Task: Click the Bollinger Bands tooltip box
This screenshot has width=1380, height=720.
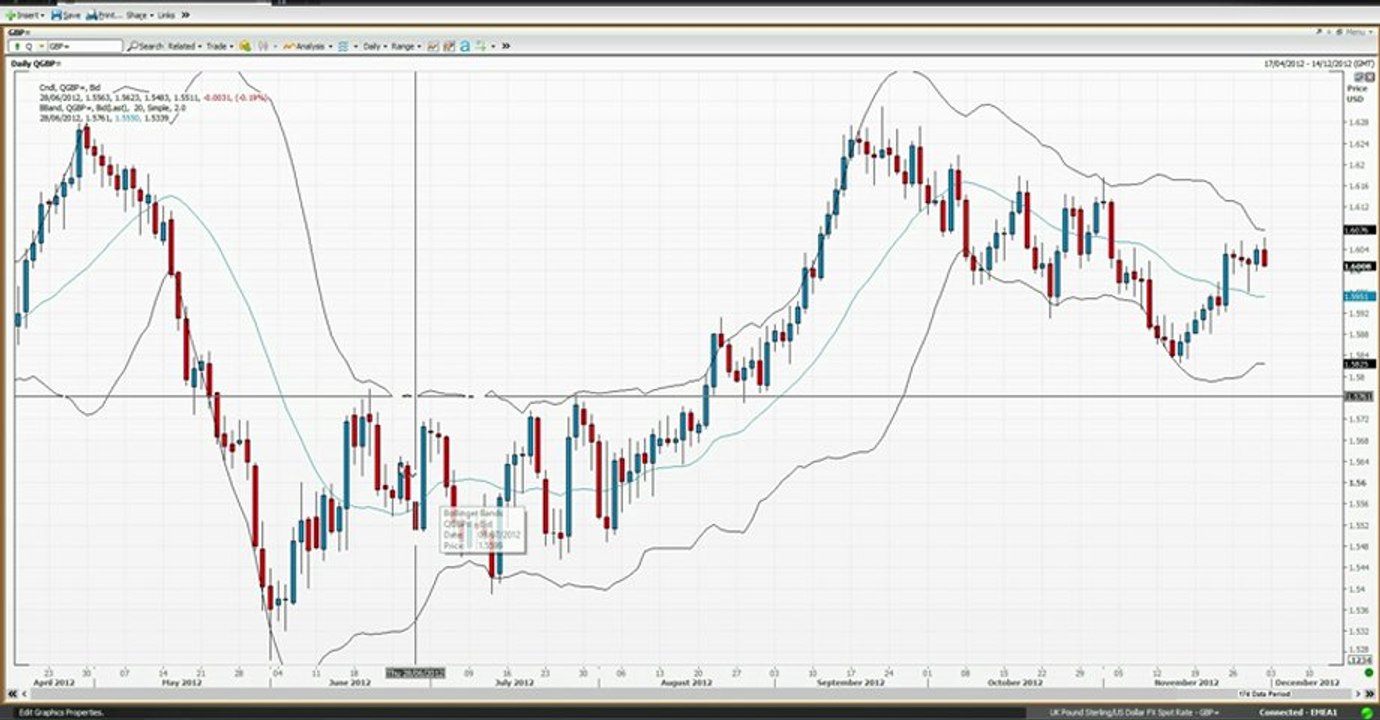Action: pos(483,529)
